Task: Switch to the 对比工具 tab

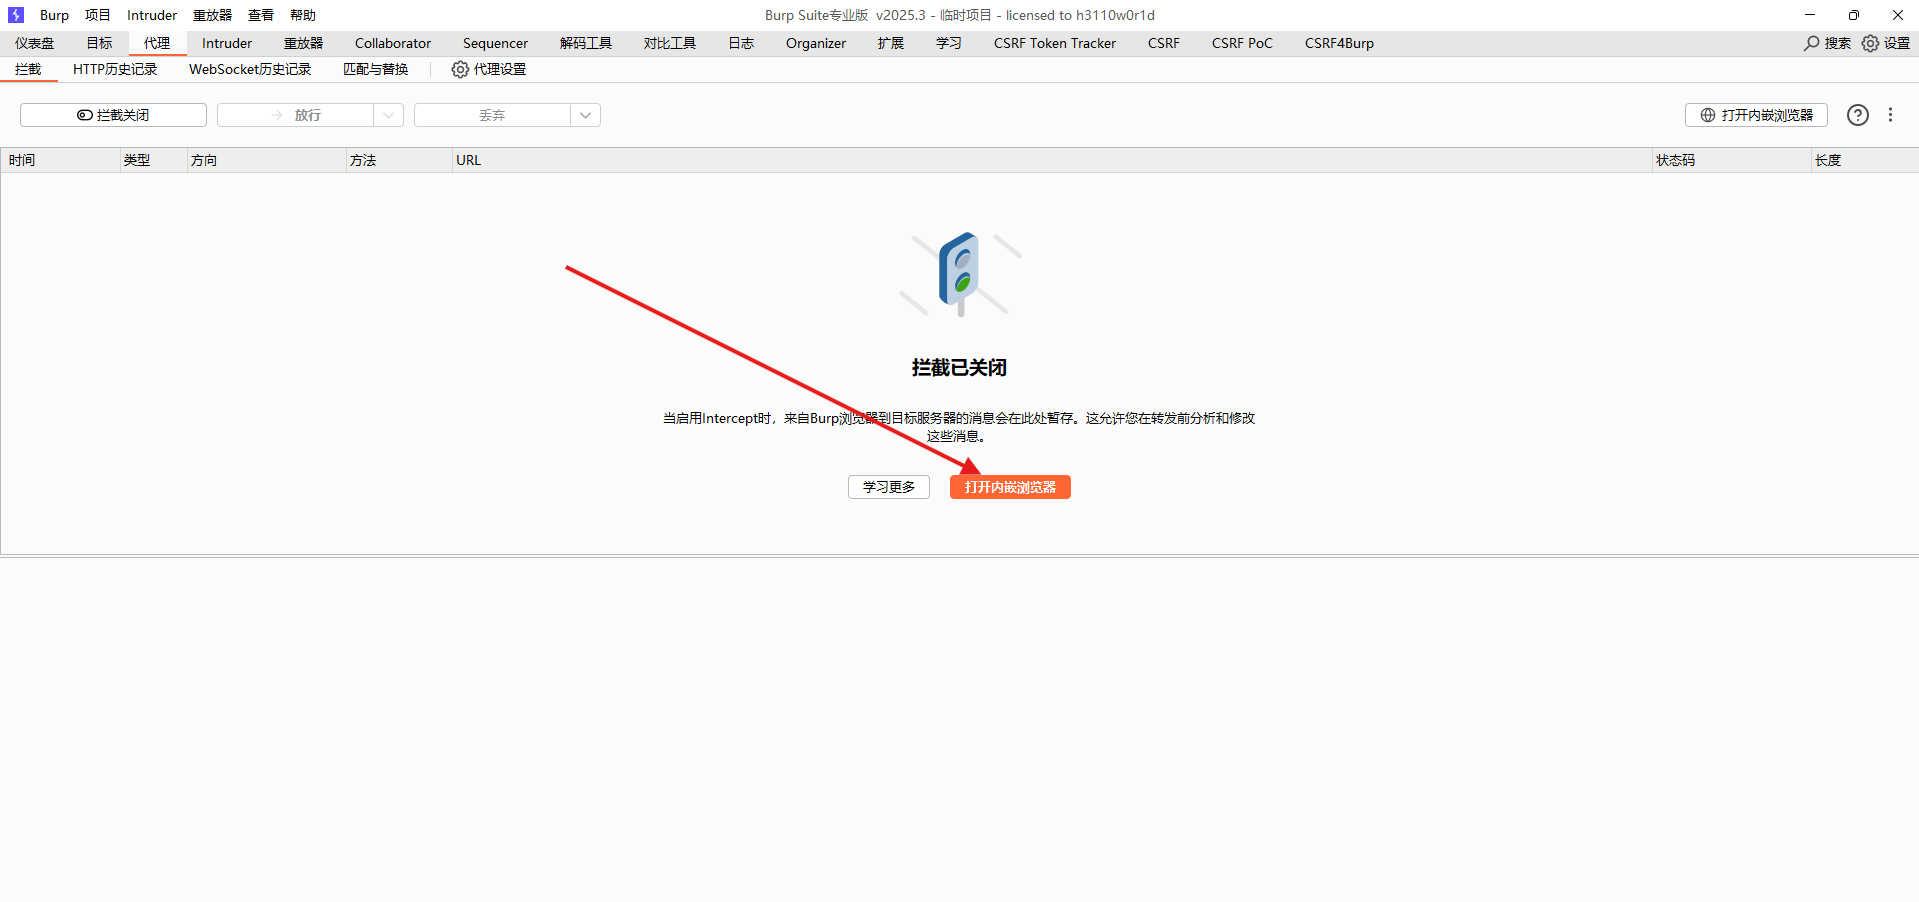Action: point(669,43)
